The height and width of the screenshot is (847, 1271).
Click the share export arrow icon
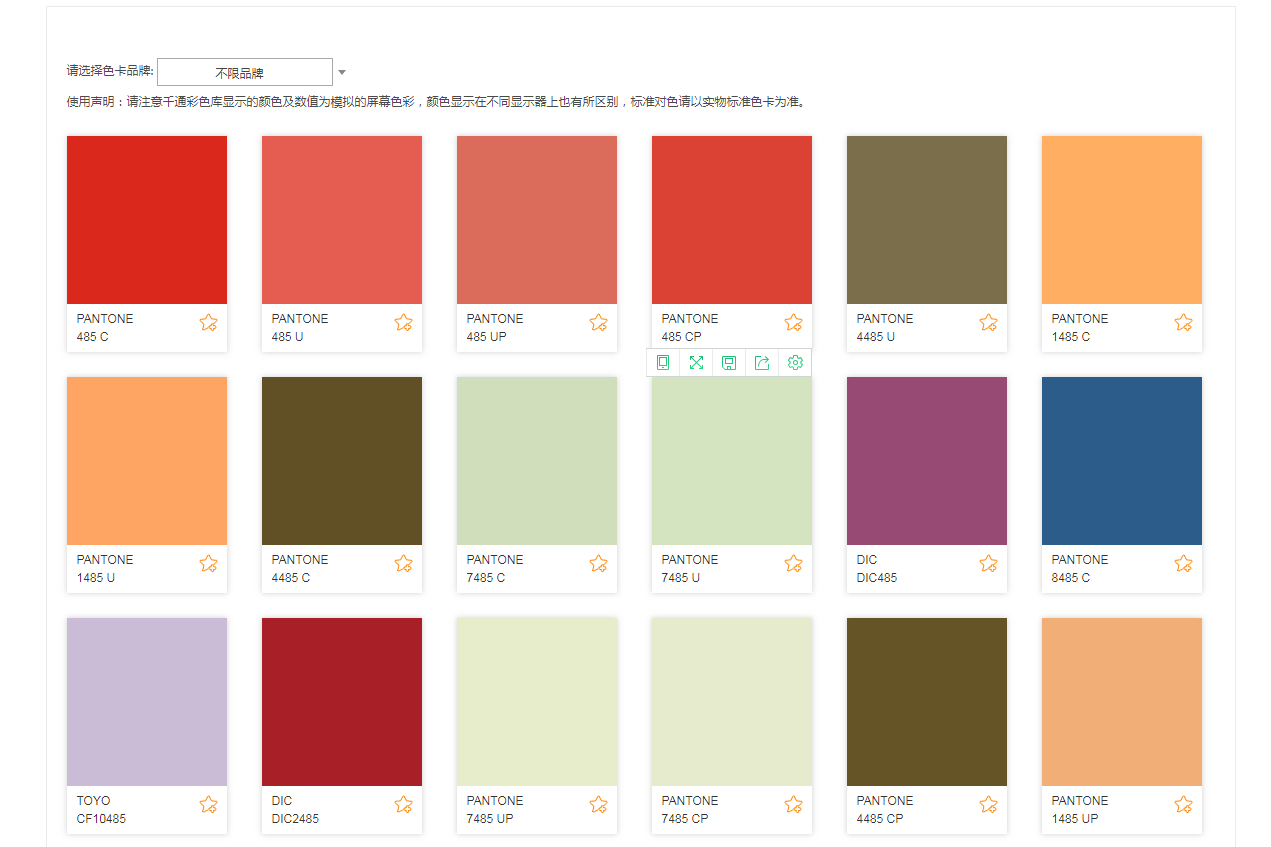coord(762,362)
